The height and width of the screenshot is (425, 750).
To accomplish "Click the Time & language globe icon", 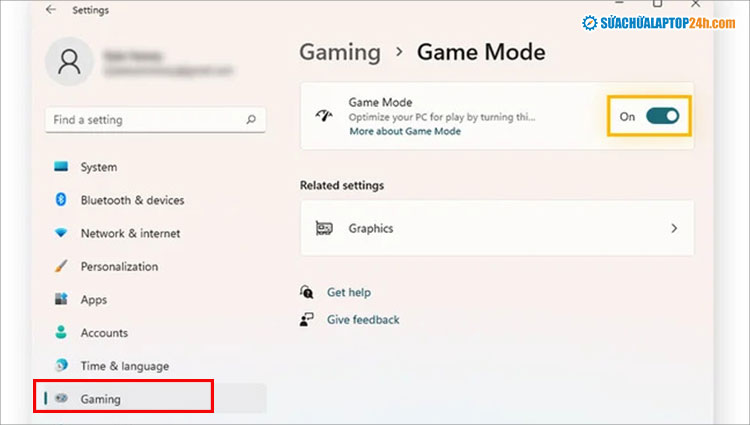I will click(61, 365).
